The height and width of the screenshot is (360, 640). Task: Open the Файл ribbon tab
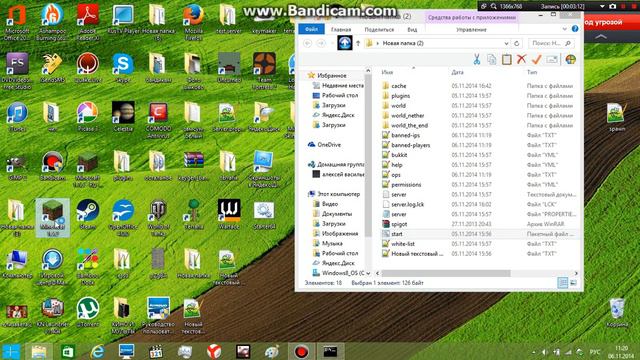[311, 29]
